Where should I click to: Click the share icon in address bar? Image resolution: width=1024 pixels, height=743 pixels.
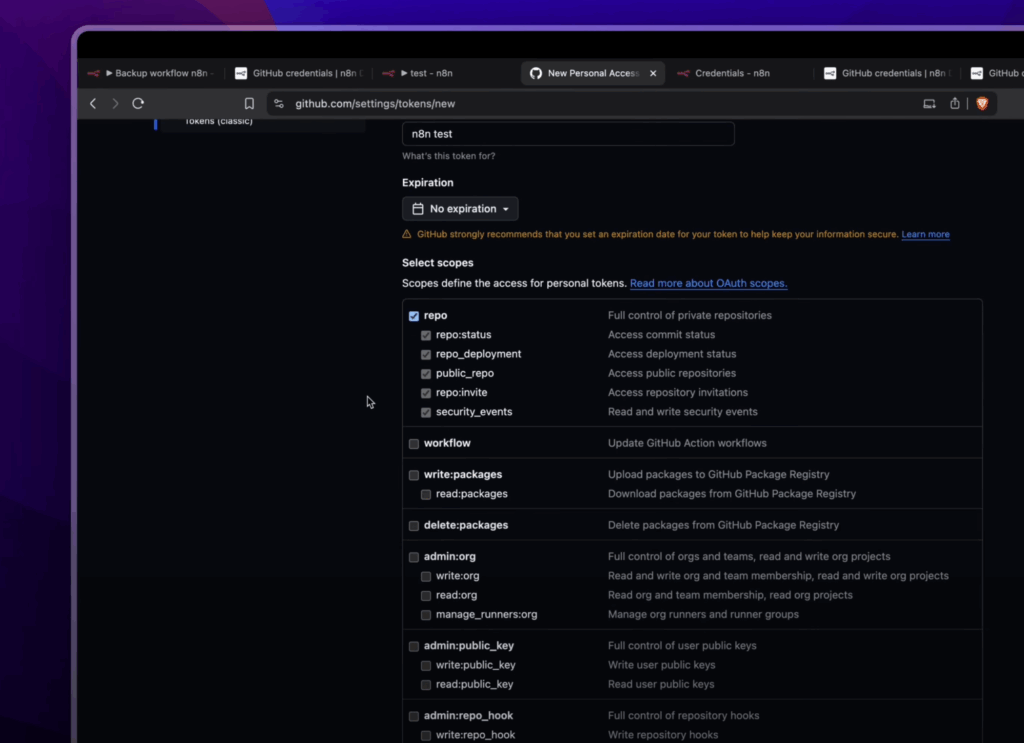pos(954,103)
